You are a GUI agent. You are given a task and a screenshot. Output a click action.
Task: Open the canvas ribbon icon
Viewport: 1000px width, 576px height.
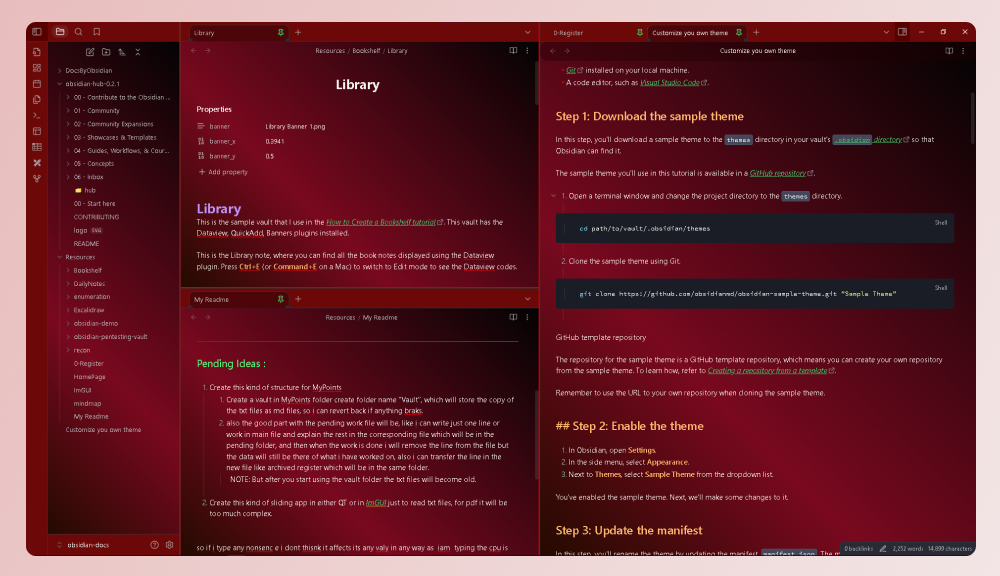pos(37,68)
